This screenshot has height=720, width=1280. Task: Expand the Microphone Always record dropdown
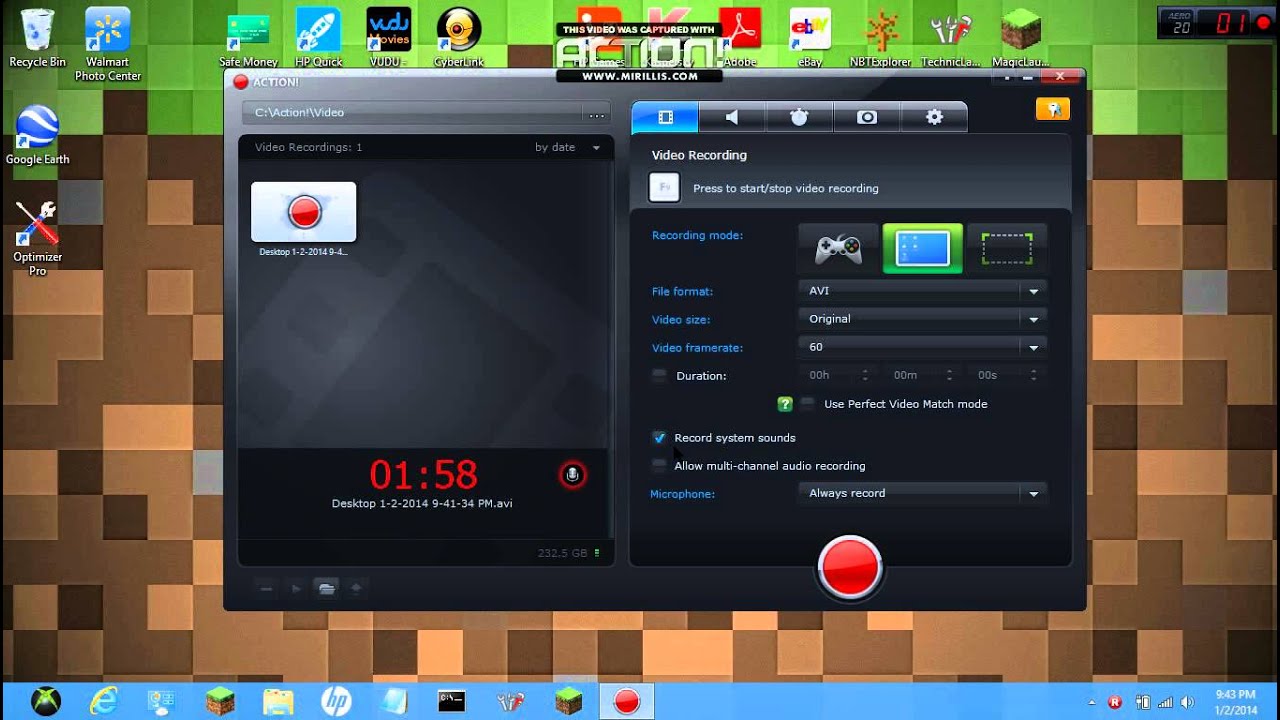click(922, 493)
